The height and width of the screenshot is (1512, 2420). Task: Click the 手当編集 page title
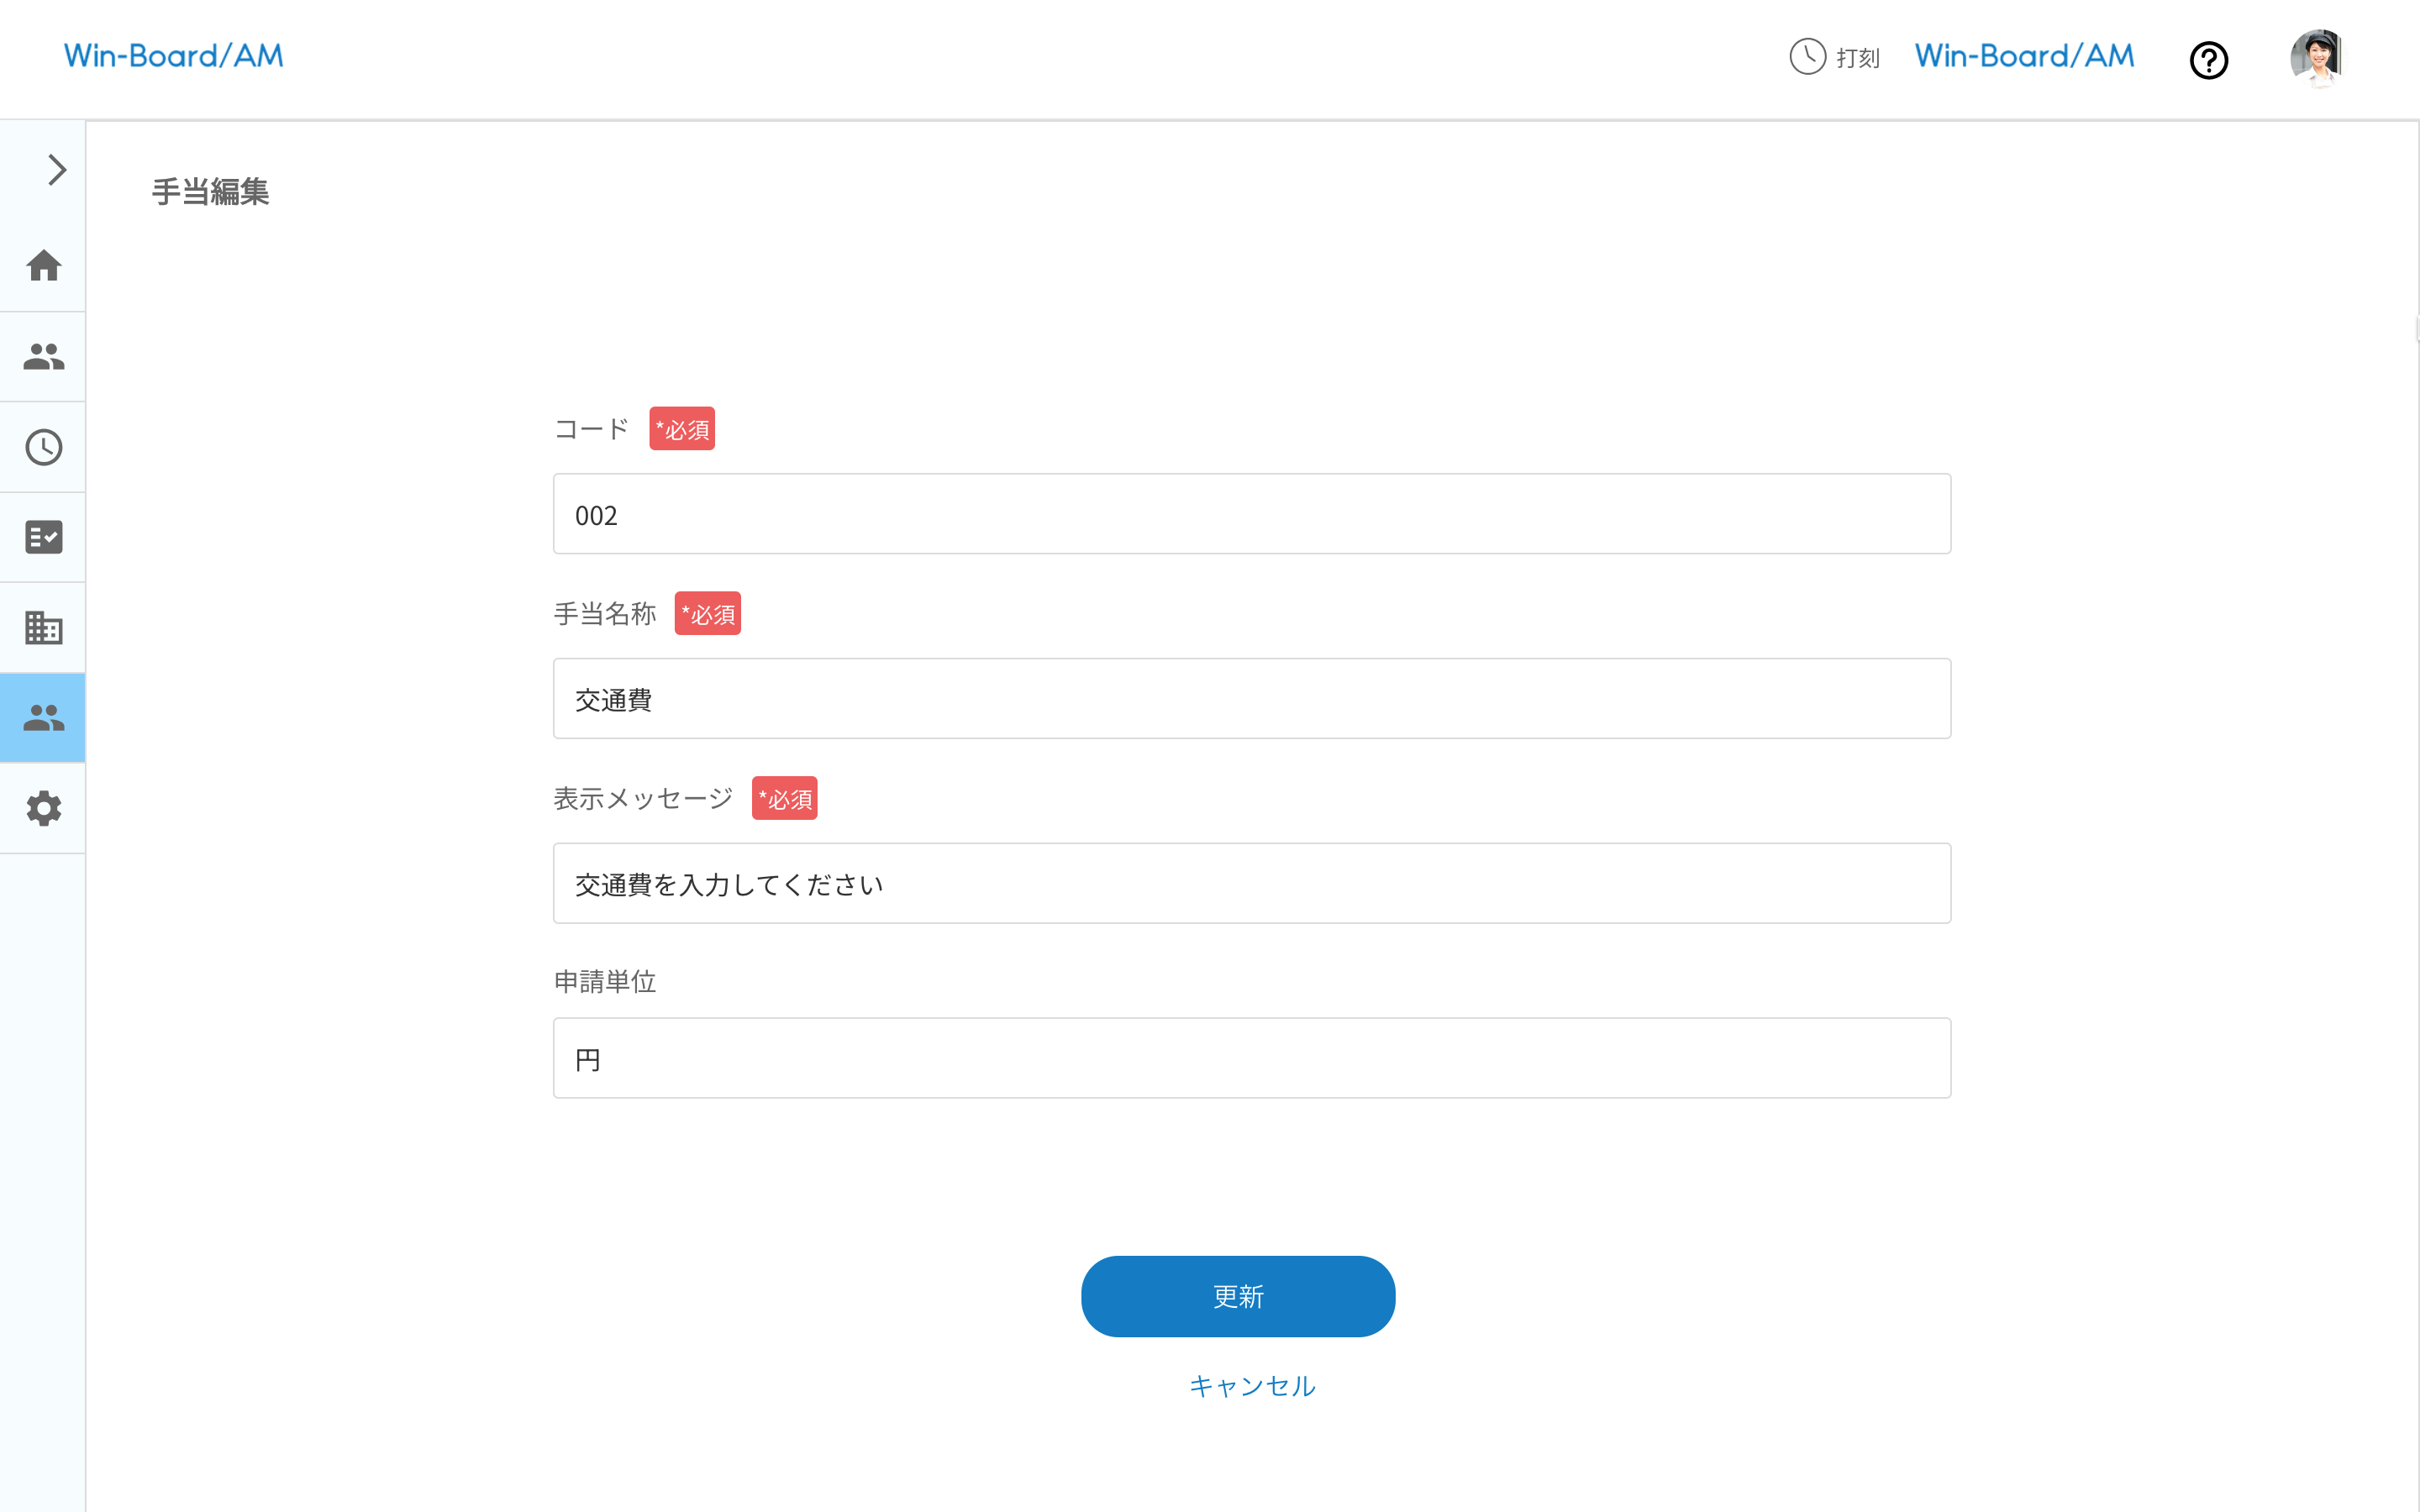[x=210, y=192]
